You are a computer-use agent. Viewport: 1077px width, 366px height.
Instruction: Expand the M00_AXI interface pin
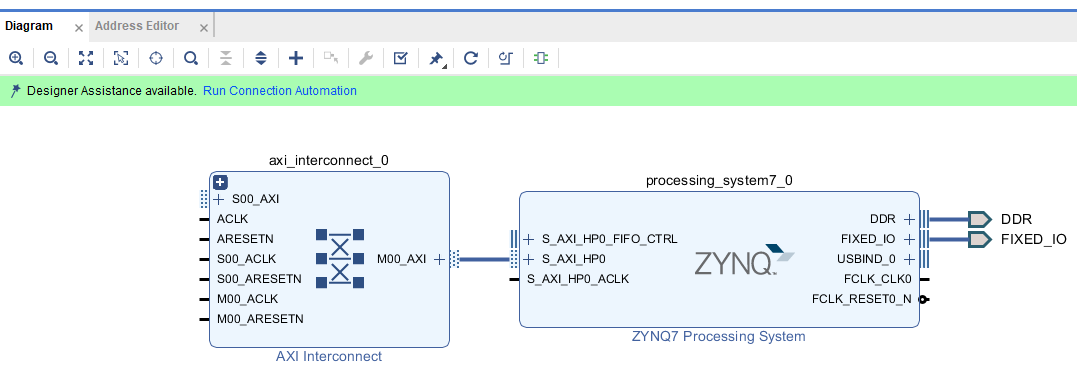440,259
